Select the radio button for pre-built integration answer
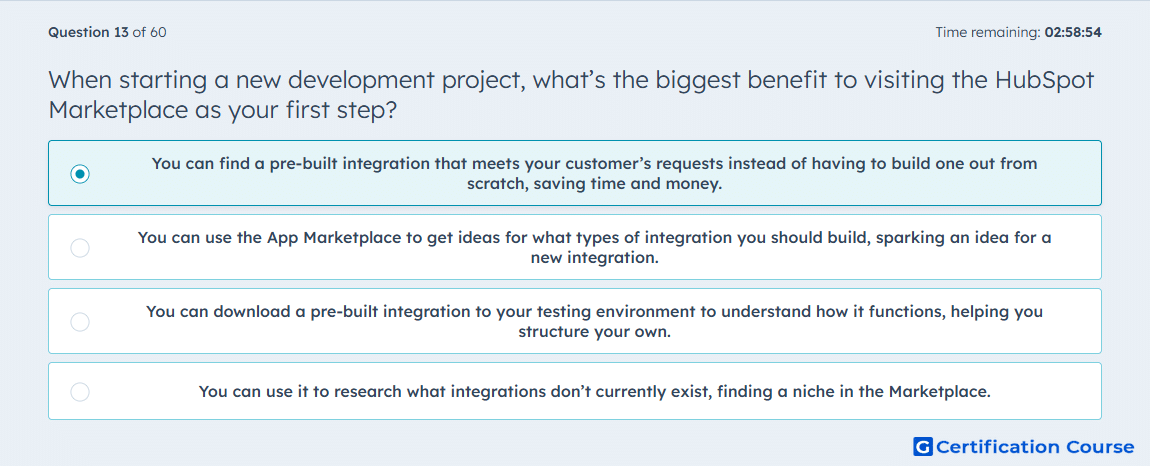Image resolution: width=1150 pixels, height=466 pixels. (x=80, y=174)
